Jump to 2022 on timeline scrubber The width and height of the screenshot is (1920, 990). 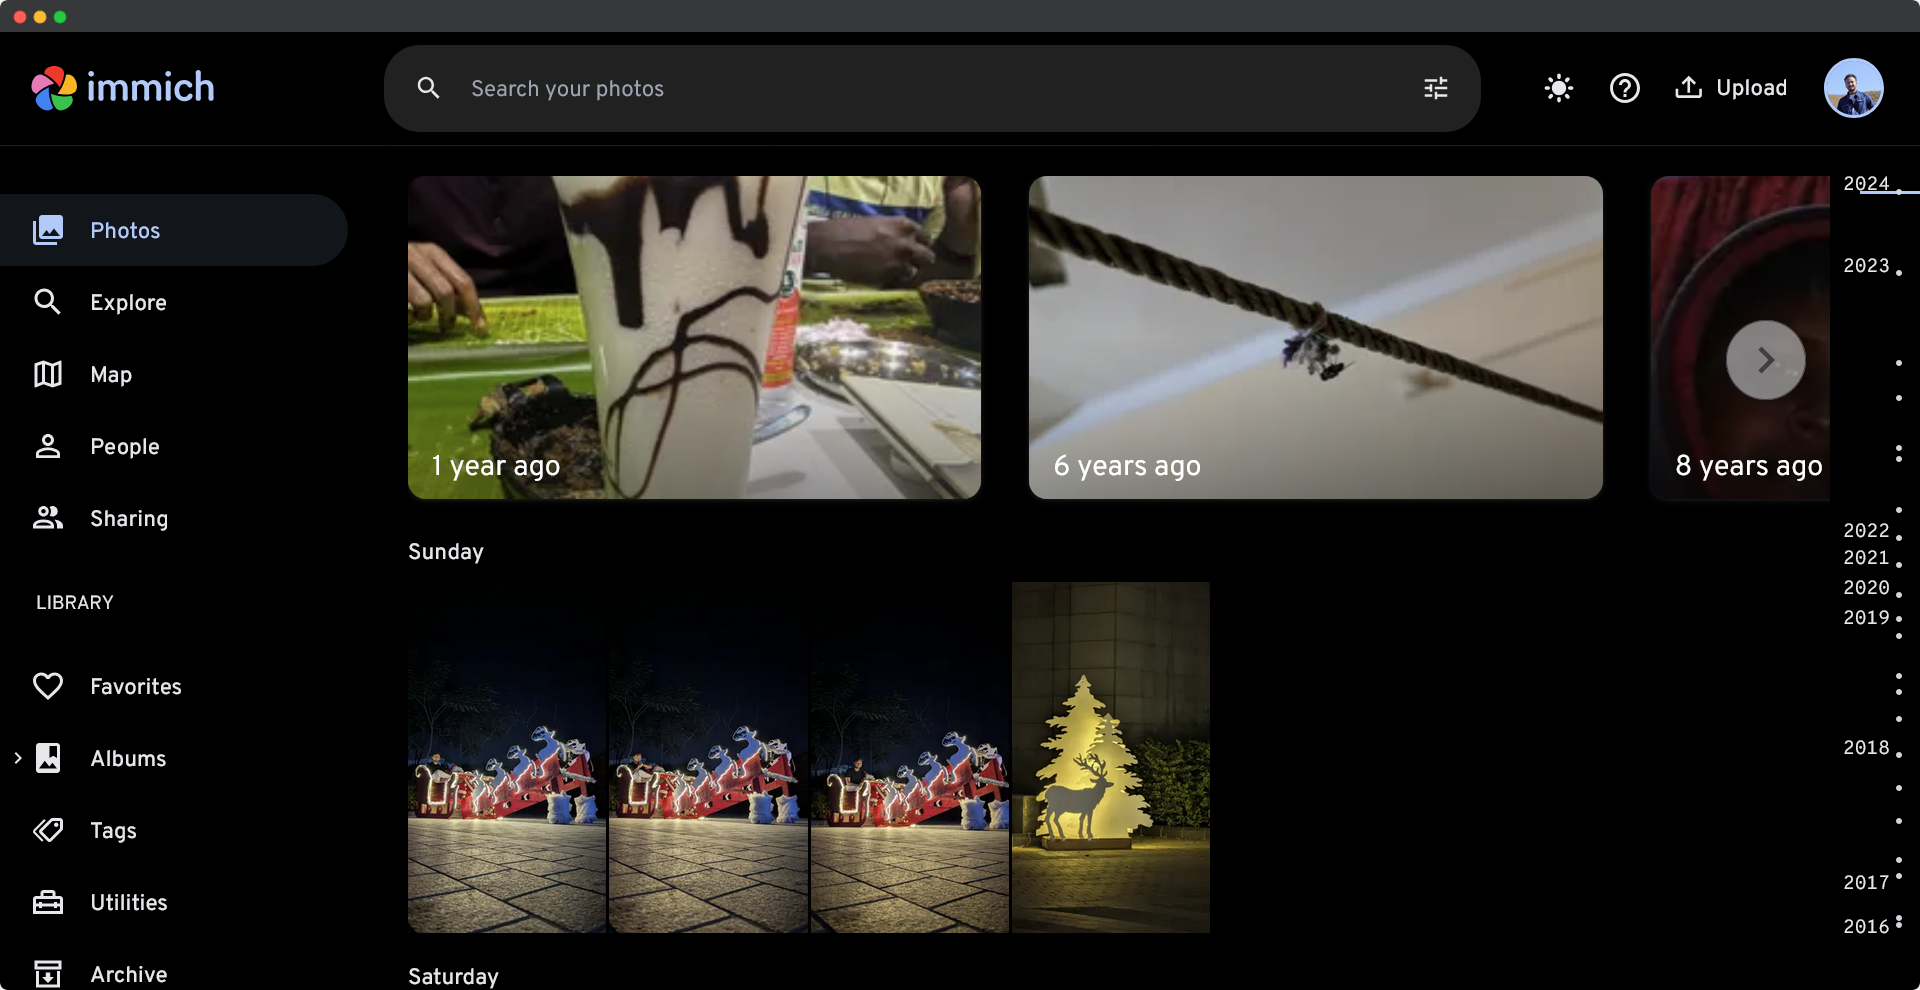tap(1866, 530)
